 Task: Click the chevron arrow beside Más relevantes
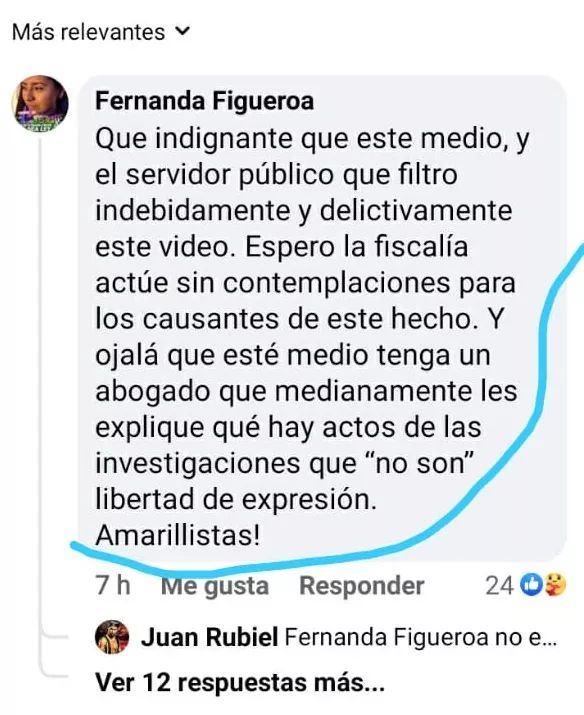point(182,31)
